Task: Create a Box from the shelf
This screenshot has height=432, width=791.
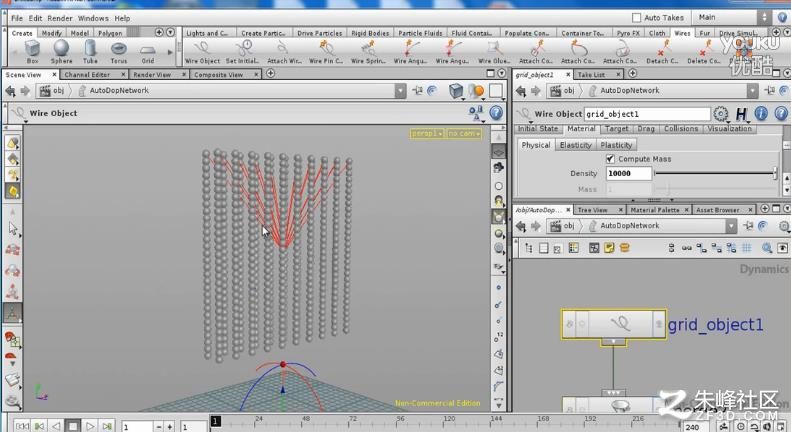Action: pos(32,51)
